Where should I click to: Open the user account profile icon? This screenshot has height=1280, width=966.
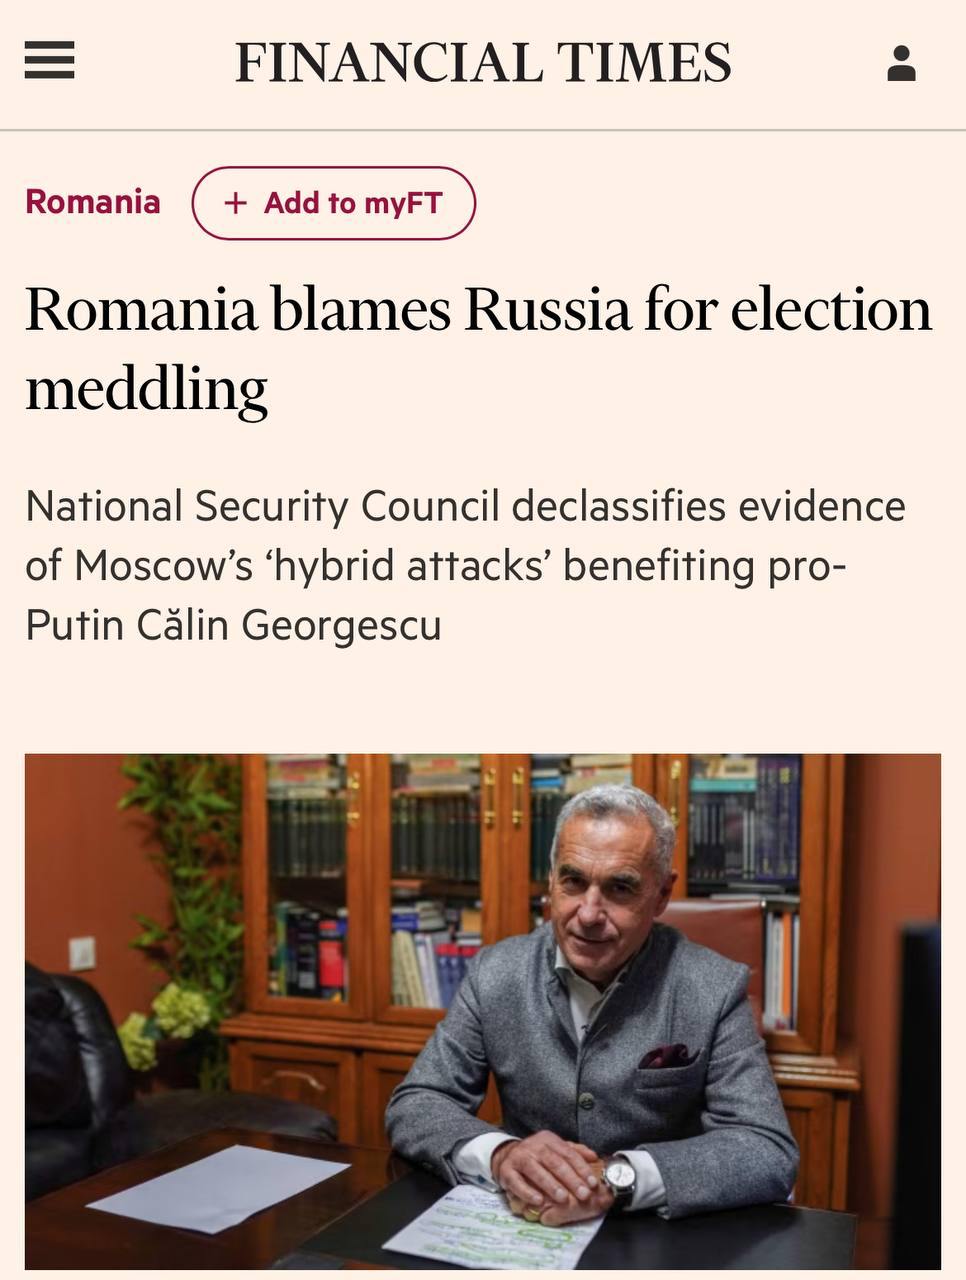(901, 64)
